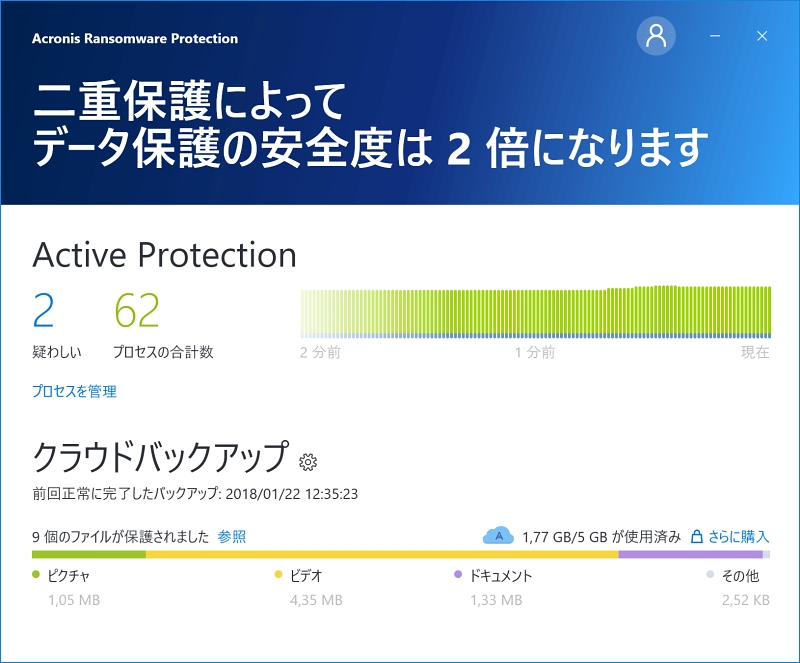Click the green ピクチャ legend dot

coord(36,575)
